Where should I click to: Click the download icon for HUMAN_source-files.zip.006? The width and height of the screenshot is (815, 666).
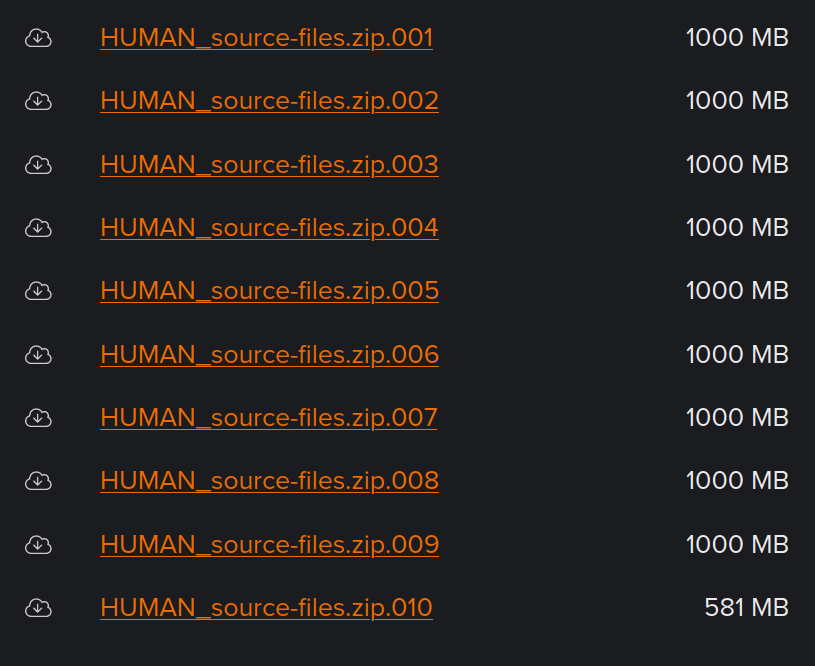click(38, 354)
